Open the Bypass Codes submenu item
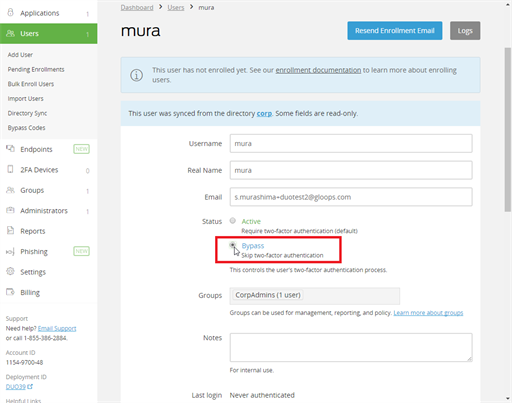 point(26,128)
